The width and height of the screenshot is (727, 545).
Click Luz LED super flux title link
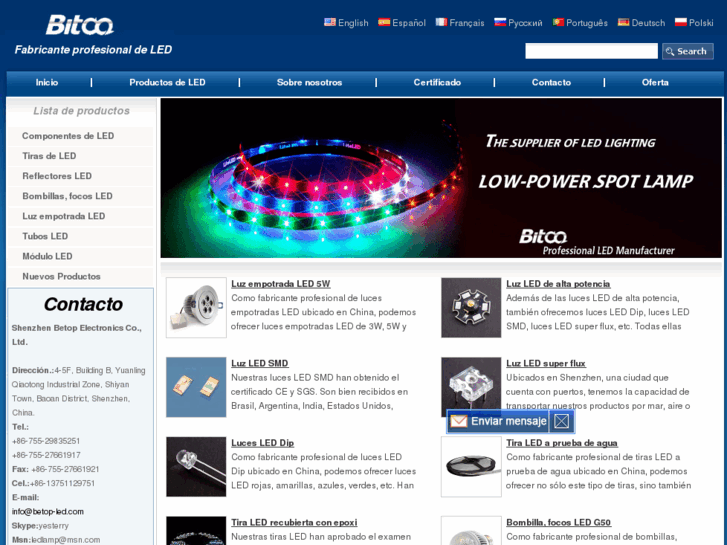point(546,363)
